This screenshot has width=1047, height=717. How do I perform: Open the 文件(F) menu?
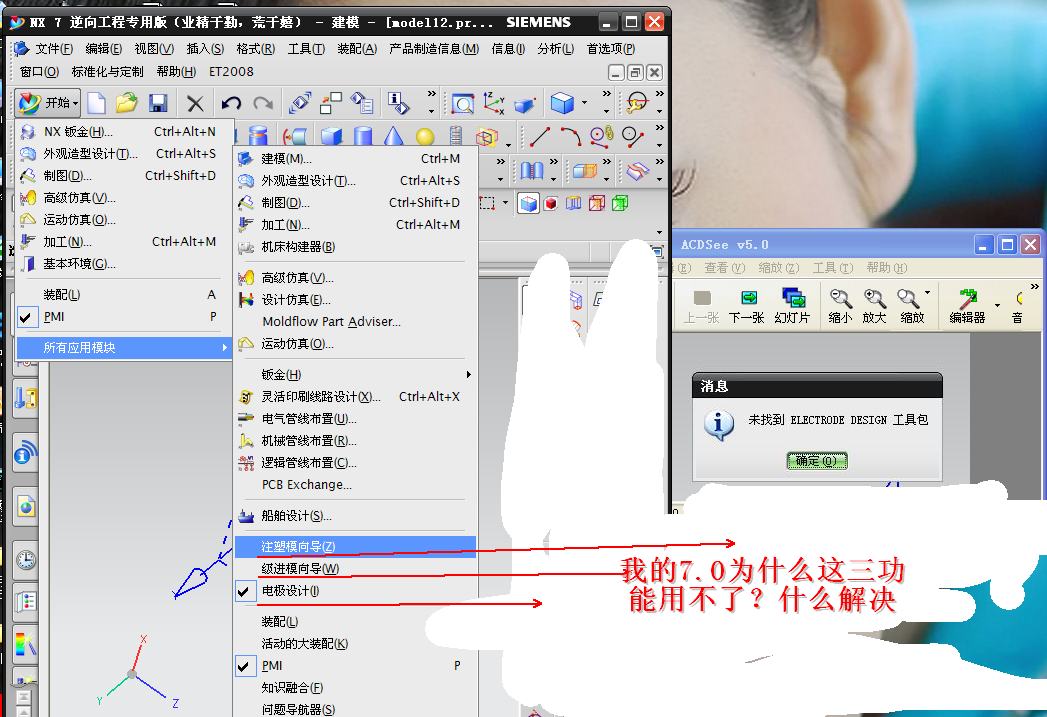pyautogui.click(x=53, y=49)
